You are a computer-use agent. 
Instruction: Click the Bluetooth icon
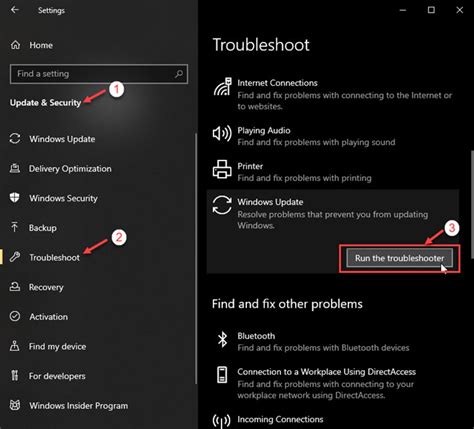tap(222, 340)
